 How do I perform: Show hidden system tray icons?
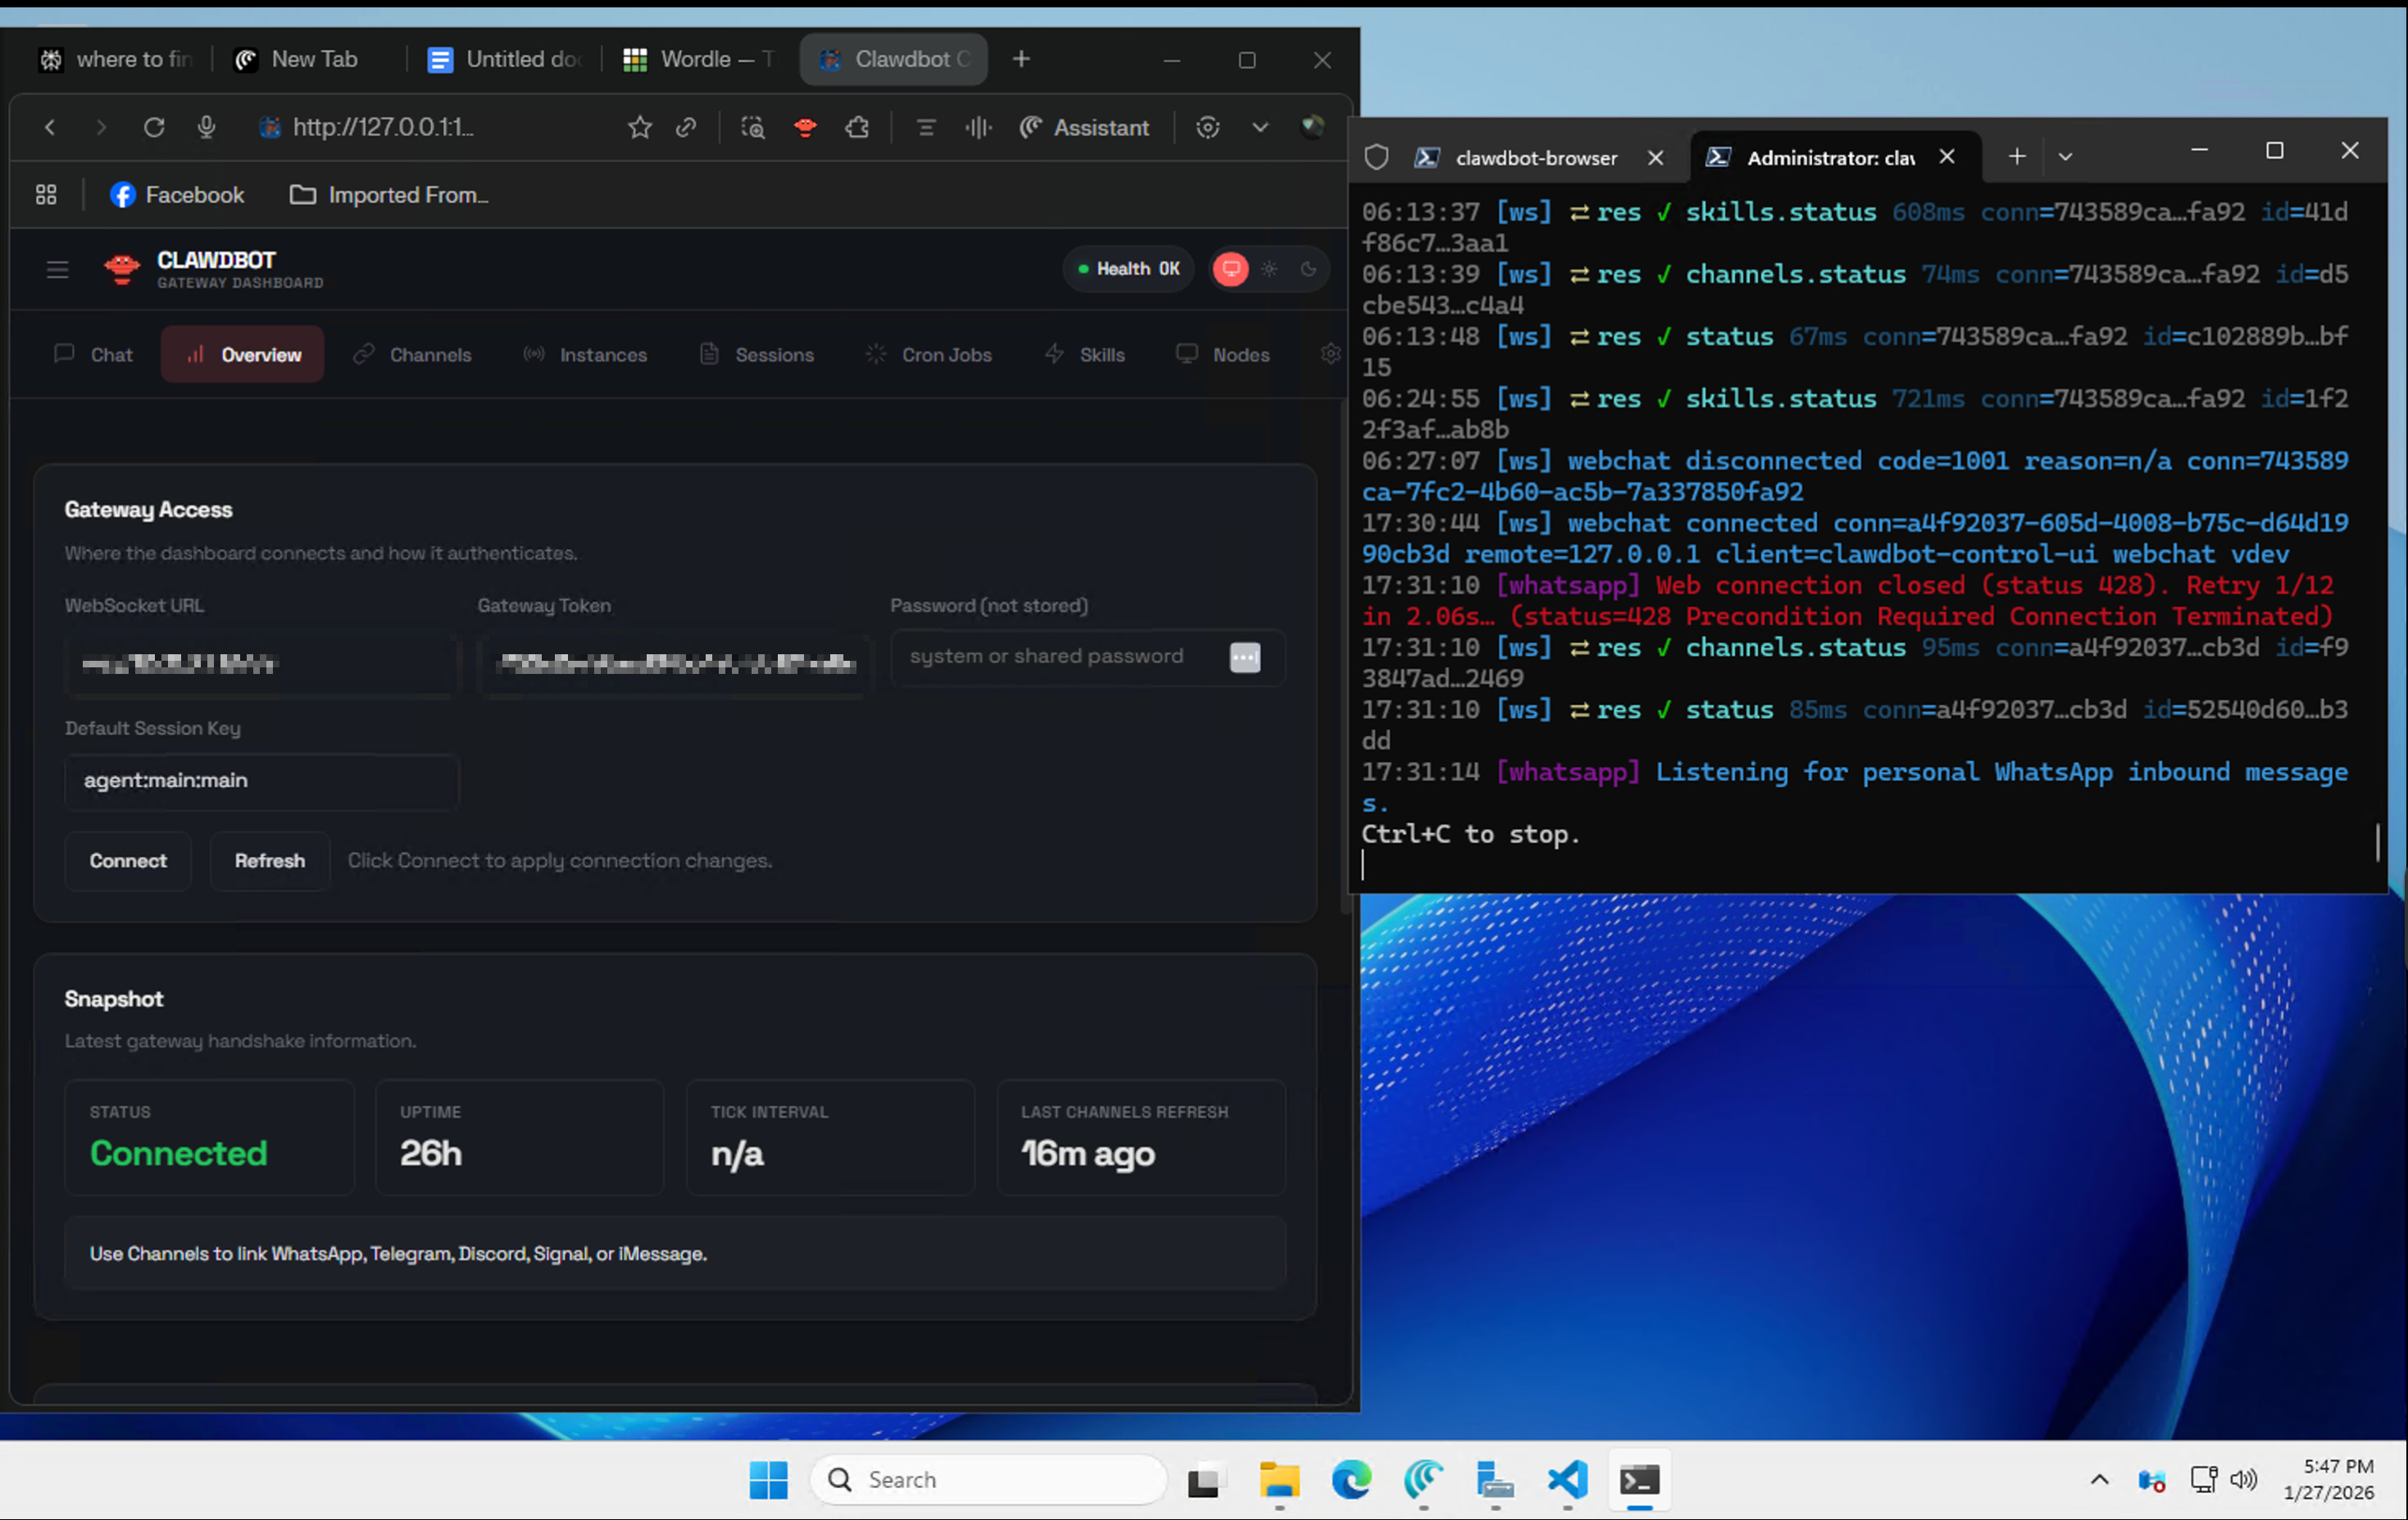[x=2099, y=1479]
